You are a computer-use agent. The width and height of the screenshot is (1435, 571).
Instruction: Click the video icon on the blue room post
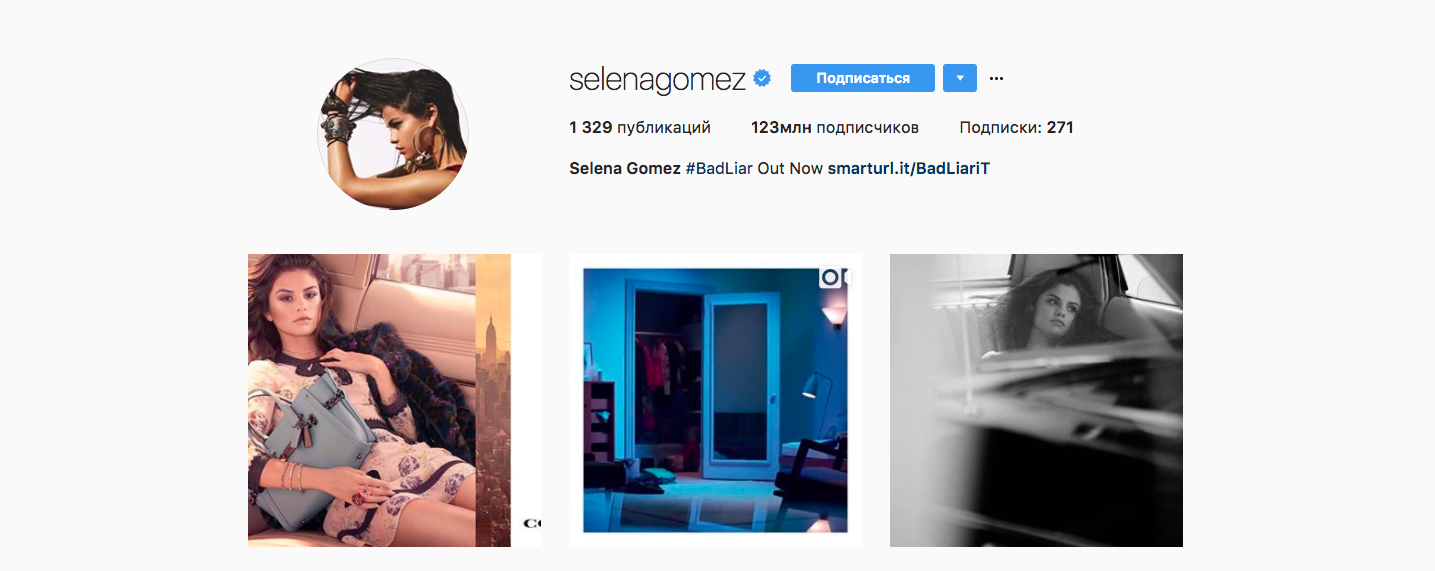tap(833, 276)
